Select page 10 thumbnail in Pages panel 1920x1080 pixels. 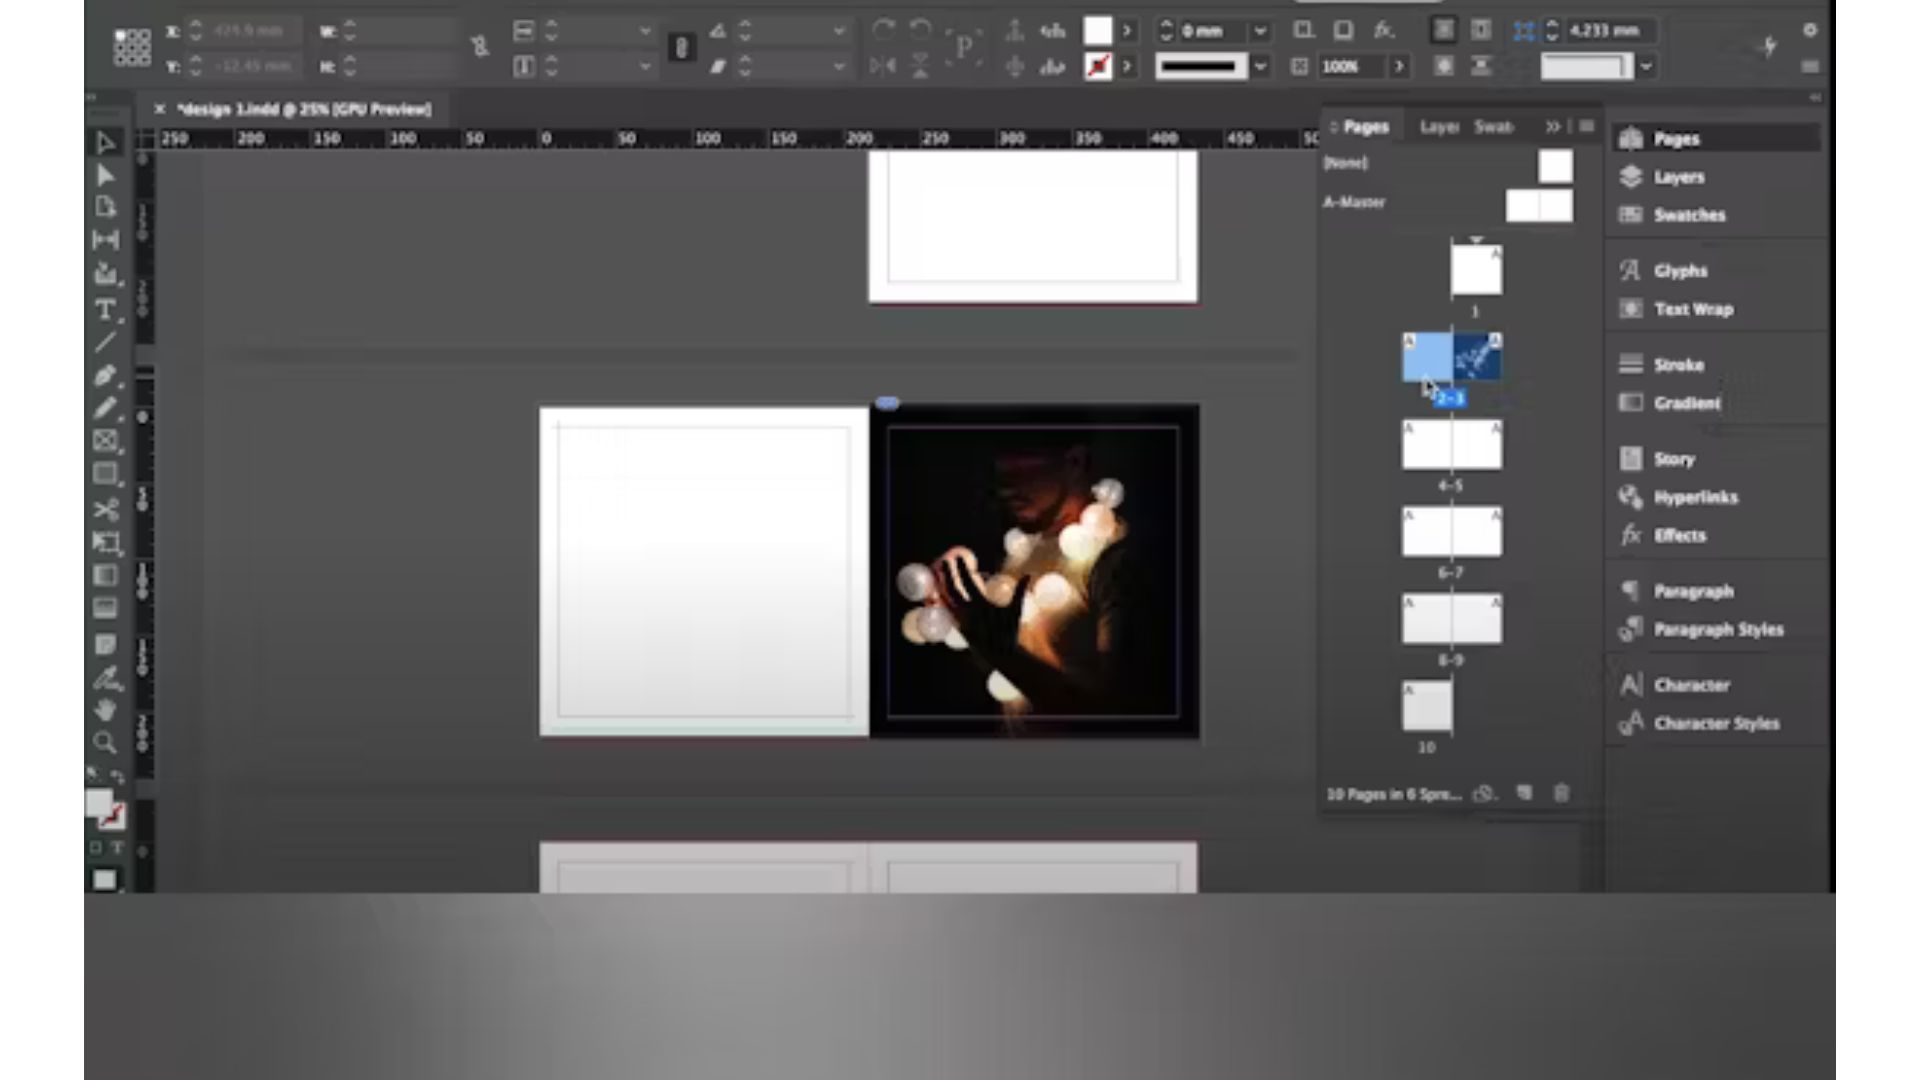tap(1425, 707)
